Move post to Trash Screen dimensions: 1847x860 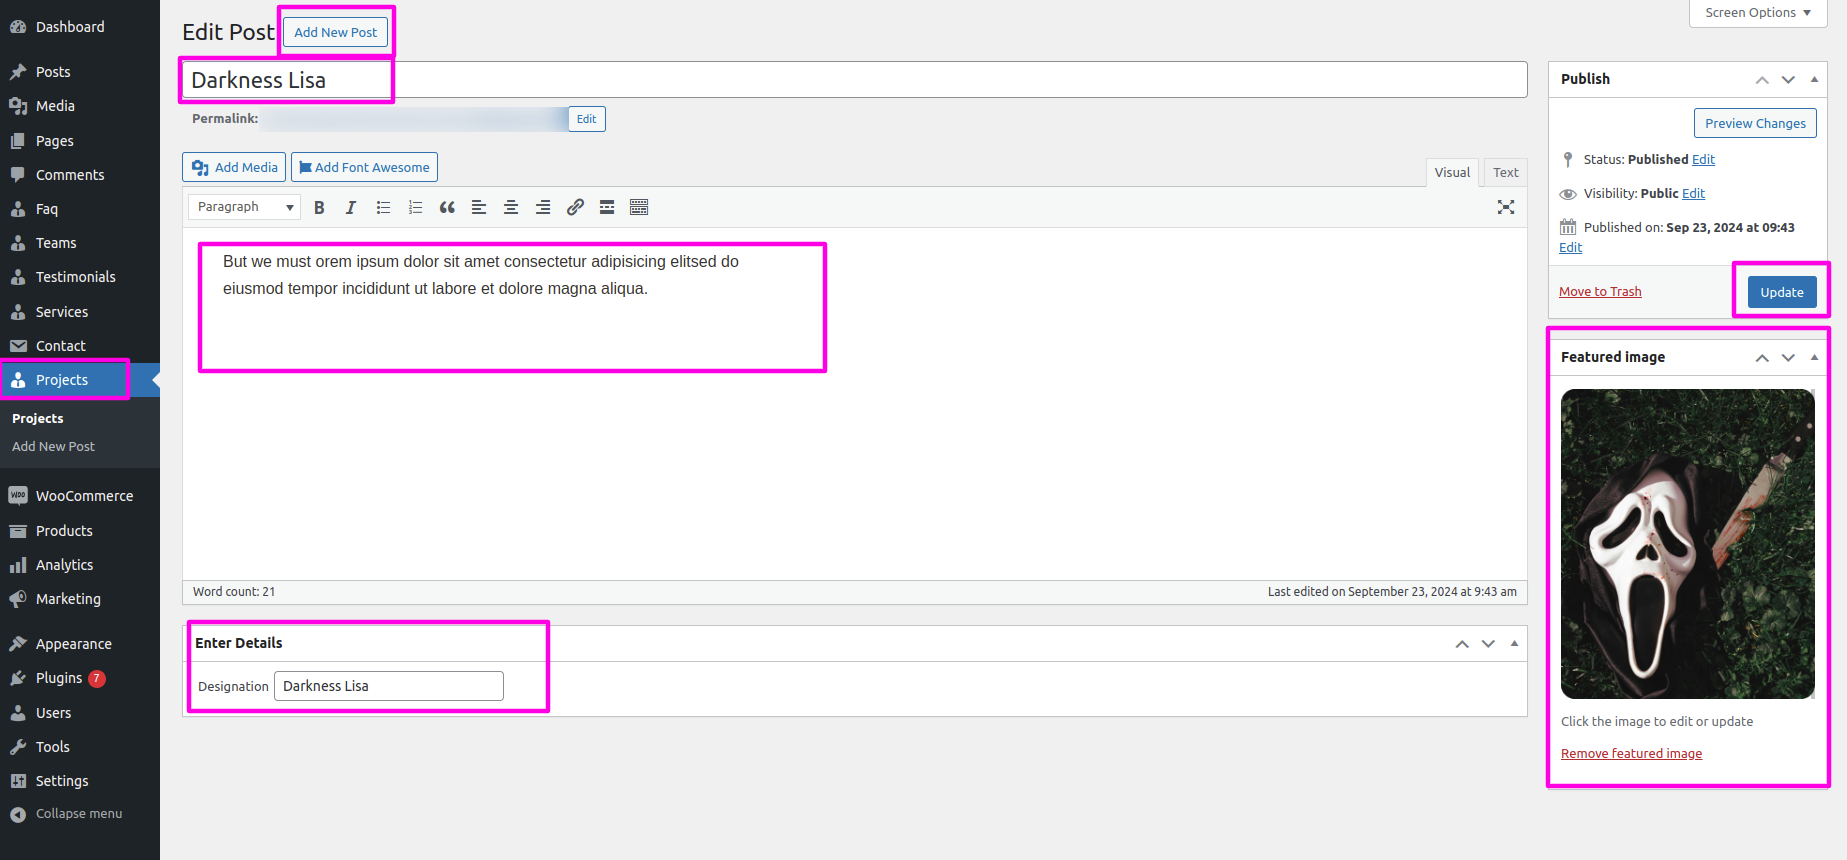click(x=1600, y=291)
